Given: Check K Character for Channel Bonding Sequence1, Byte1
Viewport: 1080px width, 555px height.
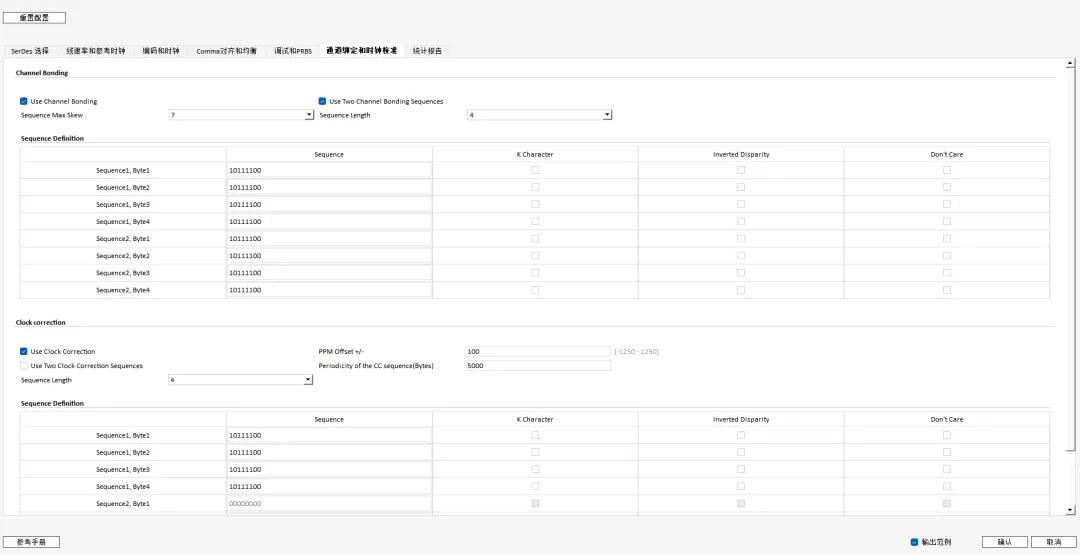Looking at the screenshot, I should [x=535, y=170].
